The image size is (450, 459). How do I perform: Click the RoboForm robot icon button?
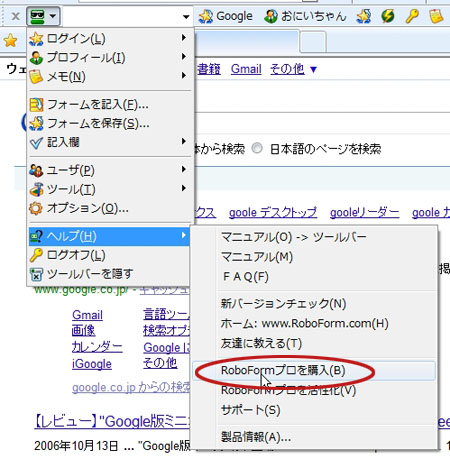tap(37, 16)
